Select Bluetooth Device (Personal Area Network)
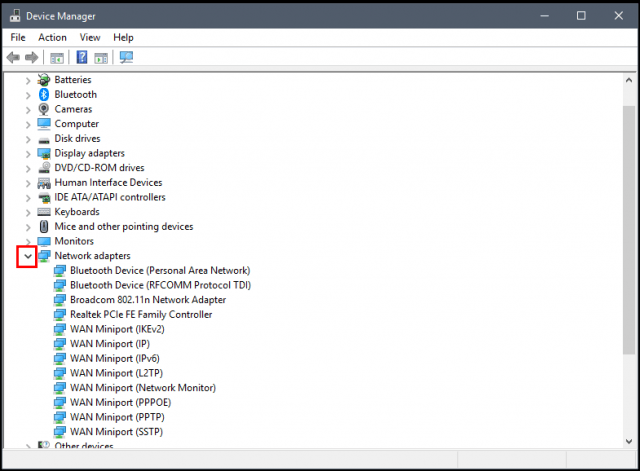 pyautogui.click(x=160, y=271)
